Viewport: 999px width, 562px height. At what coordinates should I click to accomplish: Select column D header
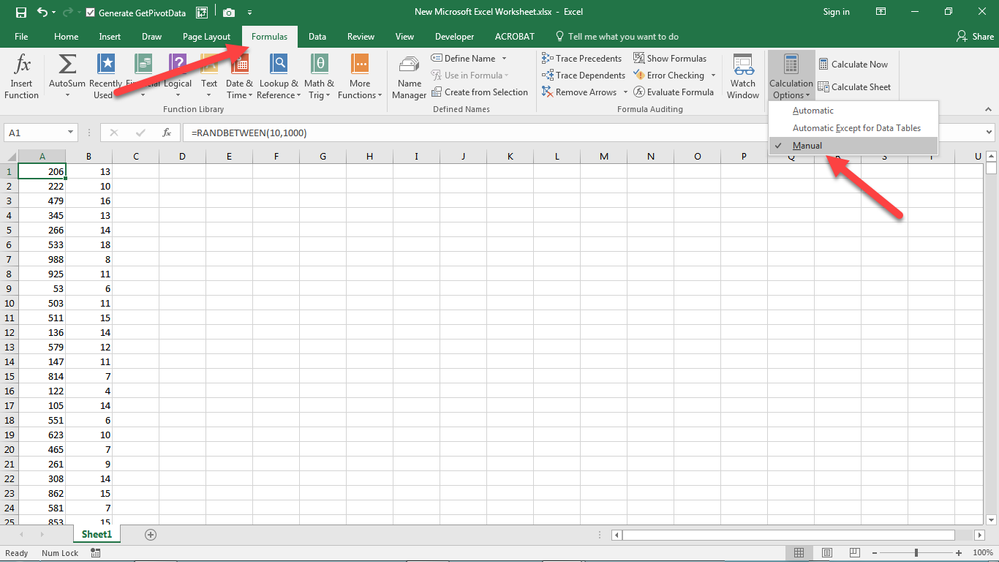(182, 156)
